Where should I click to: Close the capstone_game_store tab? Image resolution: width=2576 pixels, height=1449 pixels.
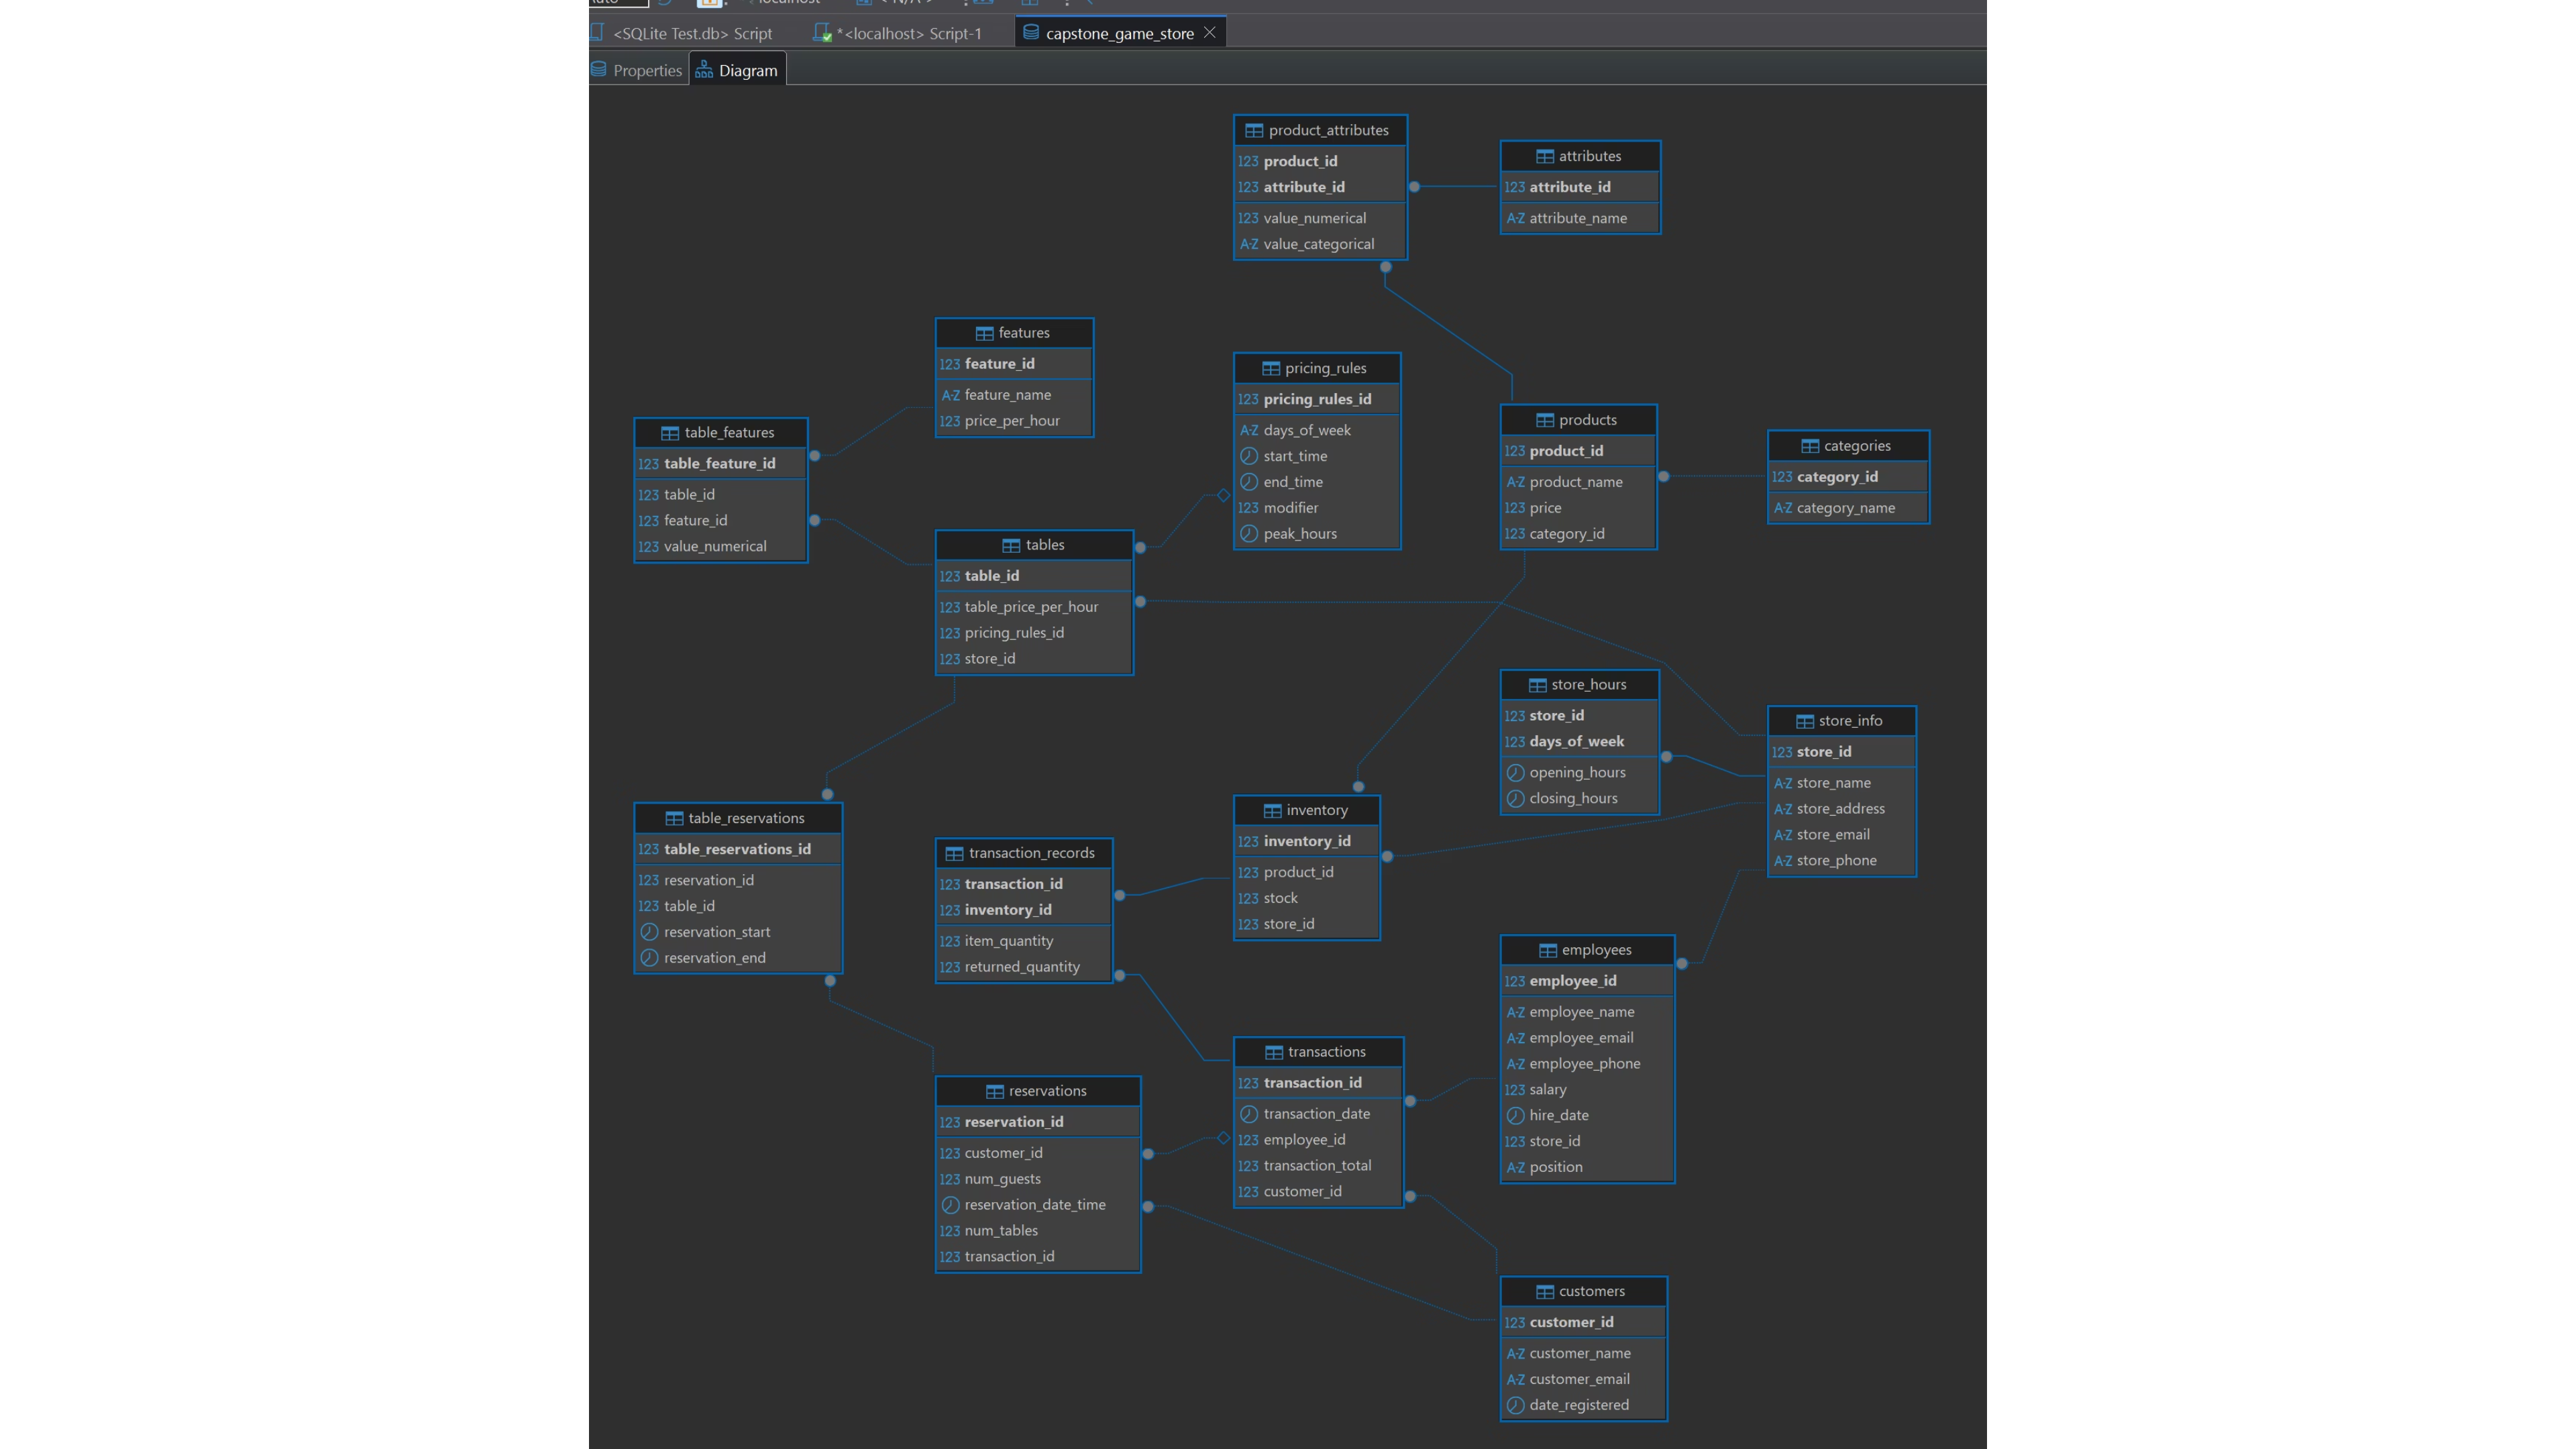tap(1210, 32)
